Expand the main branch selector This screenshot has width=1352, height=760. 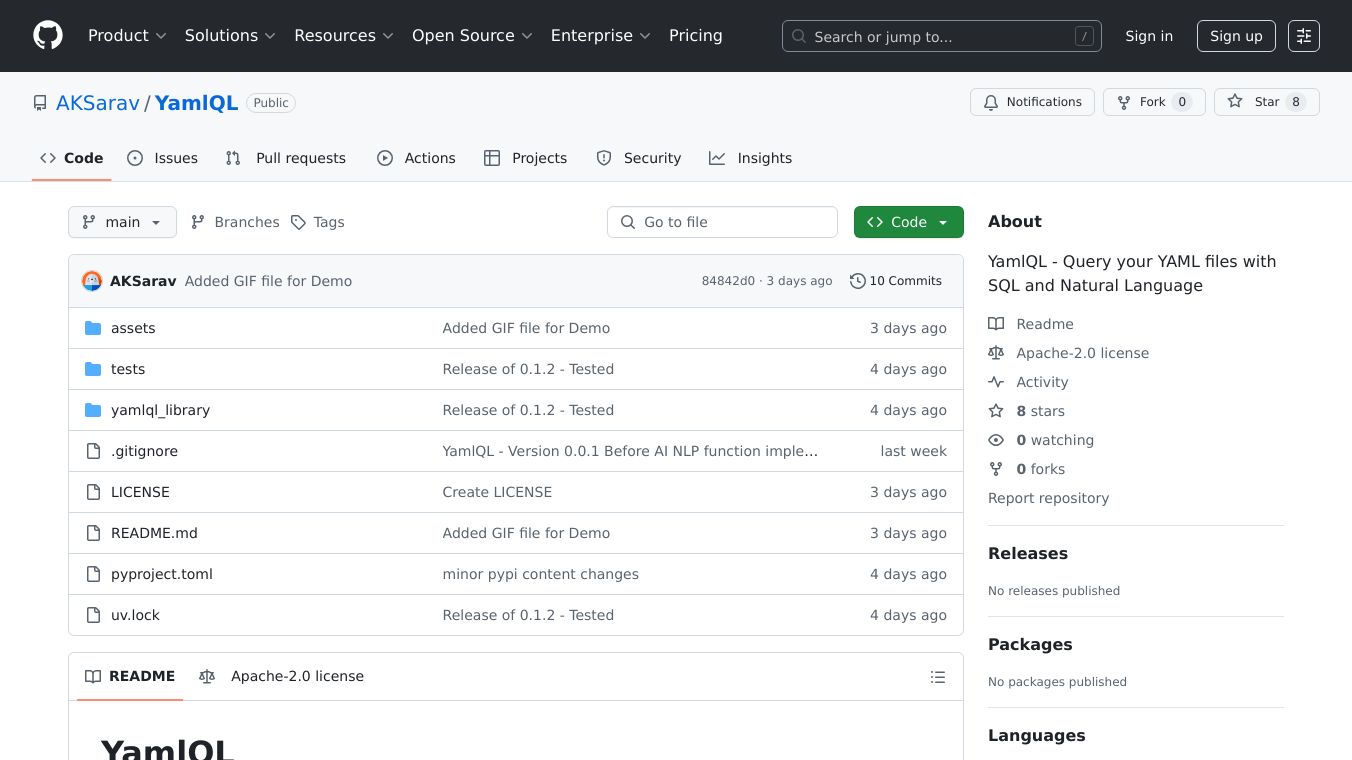[122, 222]
